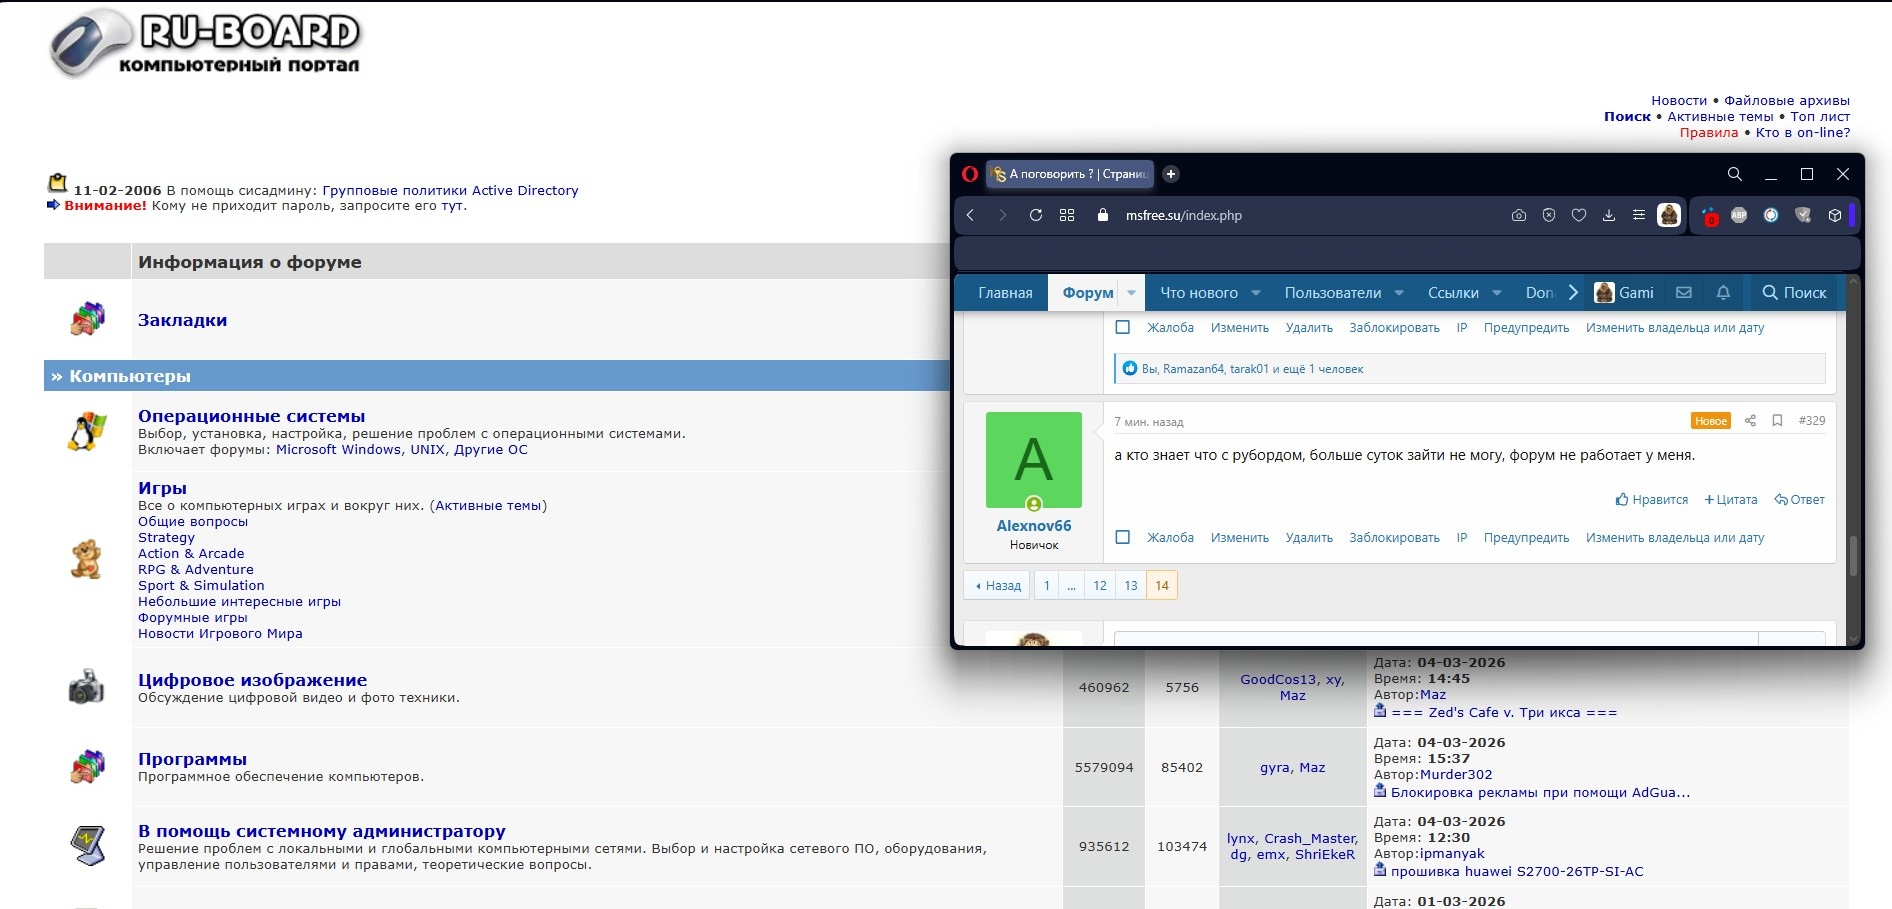Search tabs magnifier in Opera title bar
Image resolution: width=1892 pixels, height=909 pixels.
[x=1735, y=174]
